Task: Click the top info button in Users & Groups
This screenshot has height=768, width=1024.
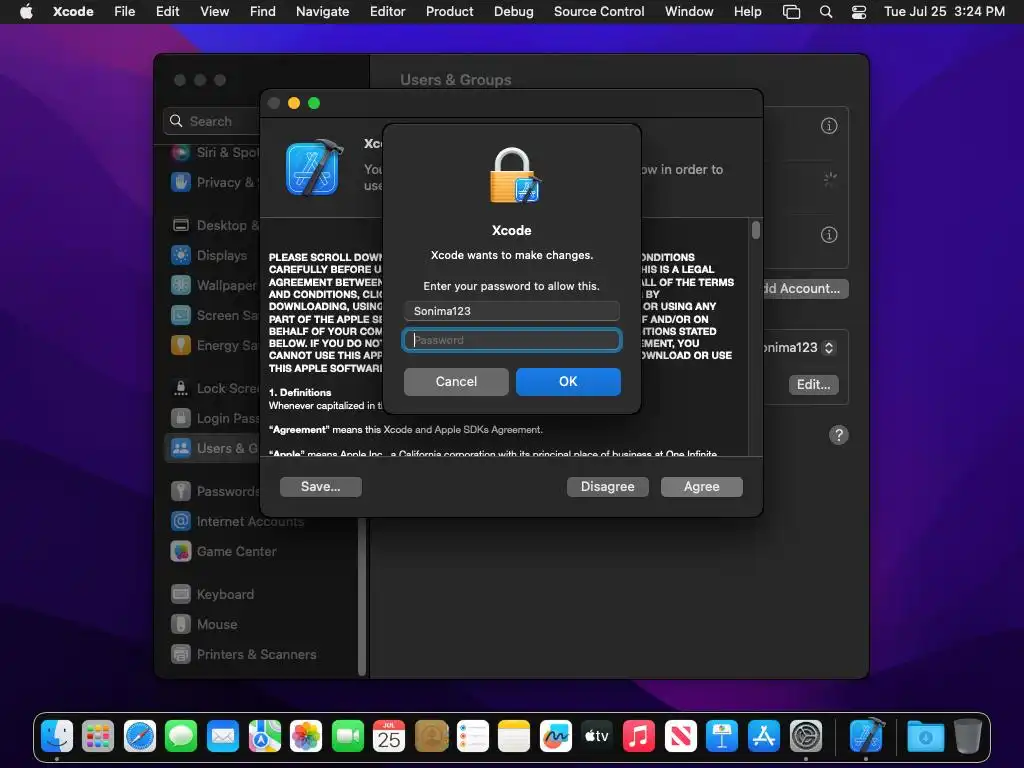Action: point(829,125)
